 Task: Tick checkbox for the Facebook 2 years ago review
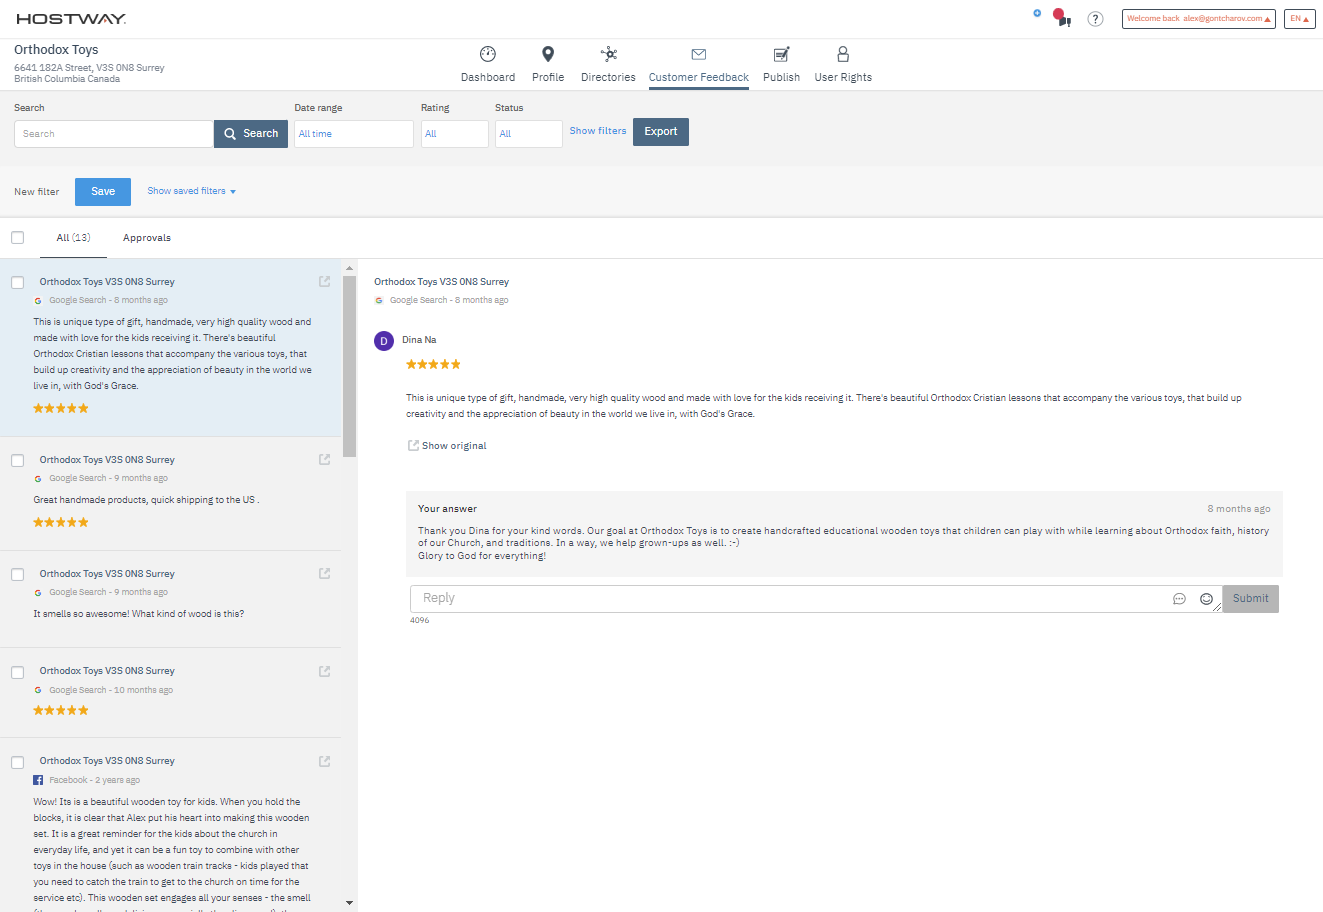(x=17, y=762)
